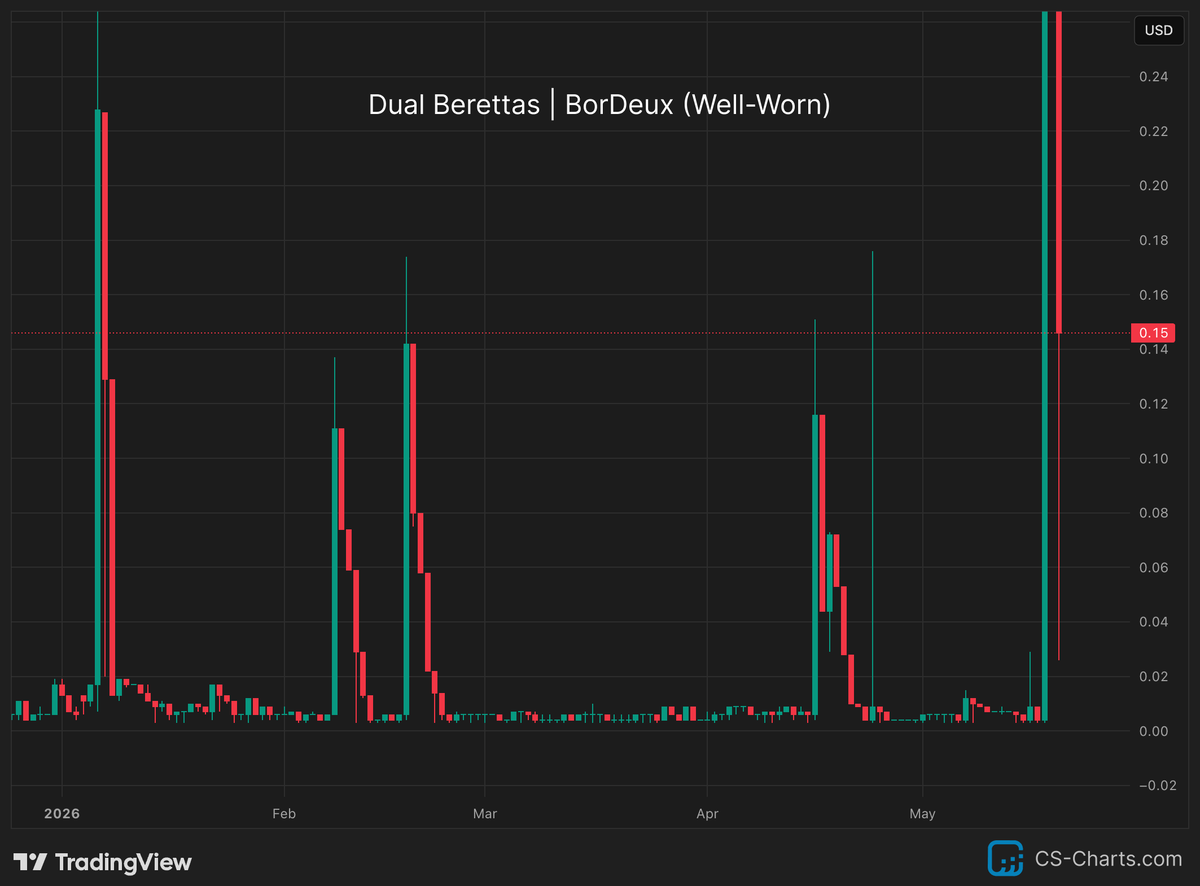Image resolution: width=1200 pixels, height=886 pixels.
Task: Click the 0.08 price axis label
Action: pyautogui.click(x=1153, y=513)
